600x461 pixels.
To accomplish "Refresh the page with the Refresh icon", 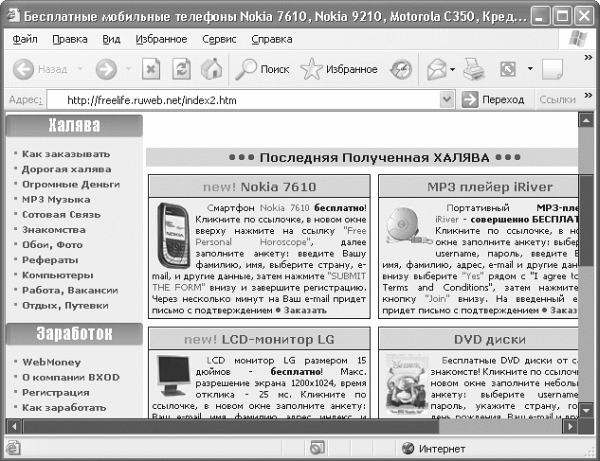I will click(181, 69).
